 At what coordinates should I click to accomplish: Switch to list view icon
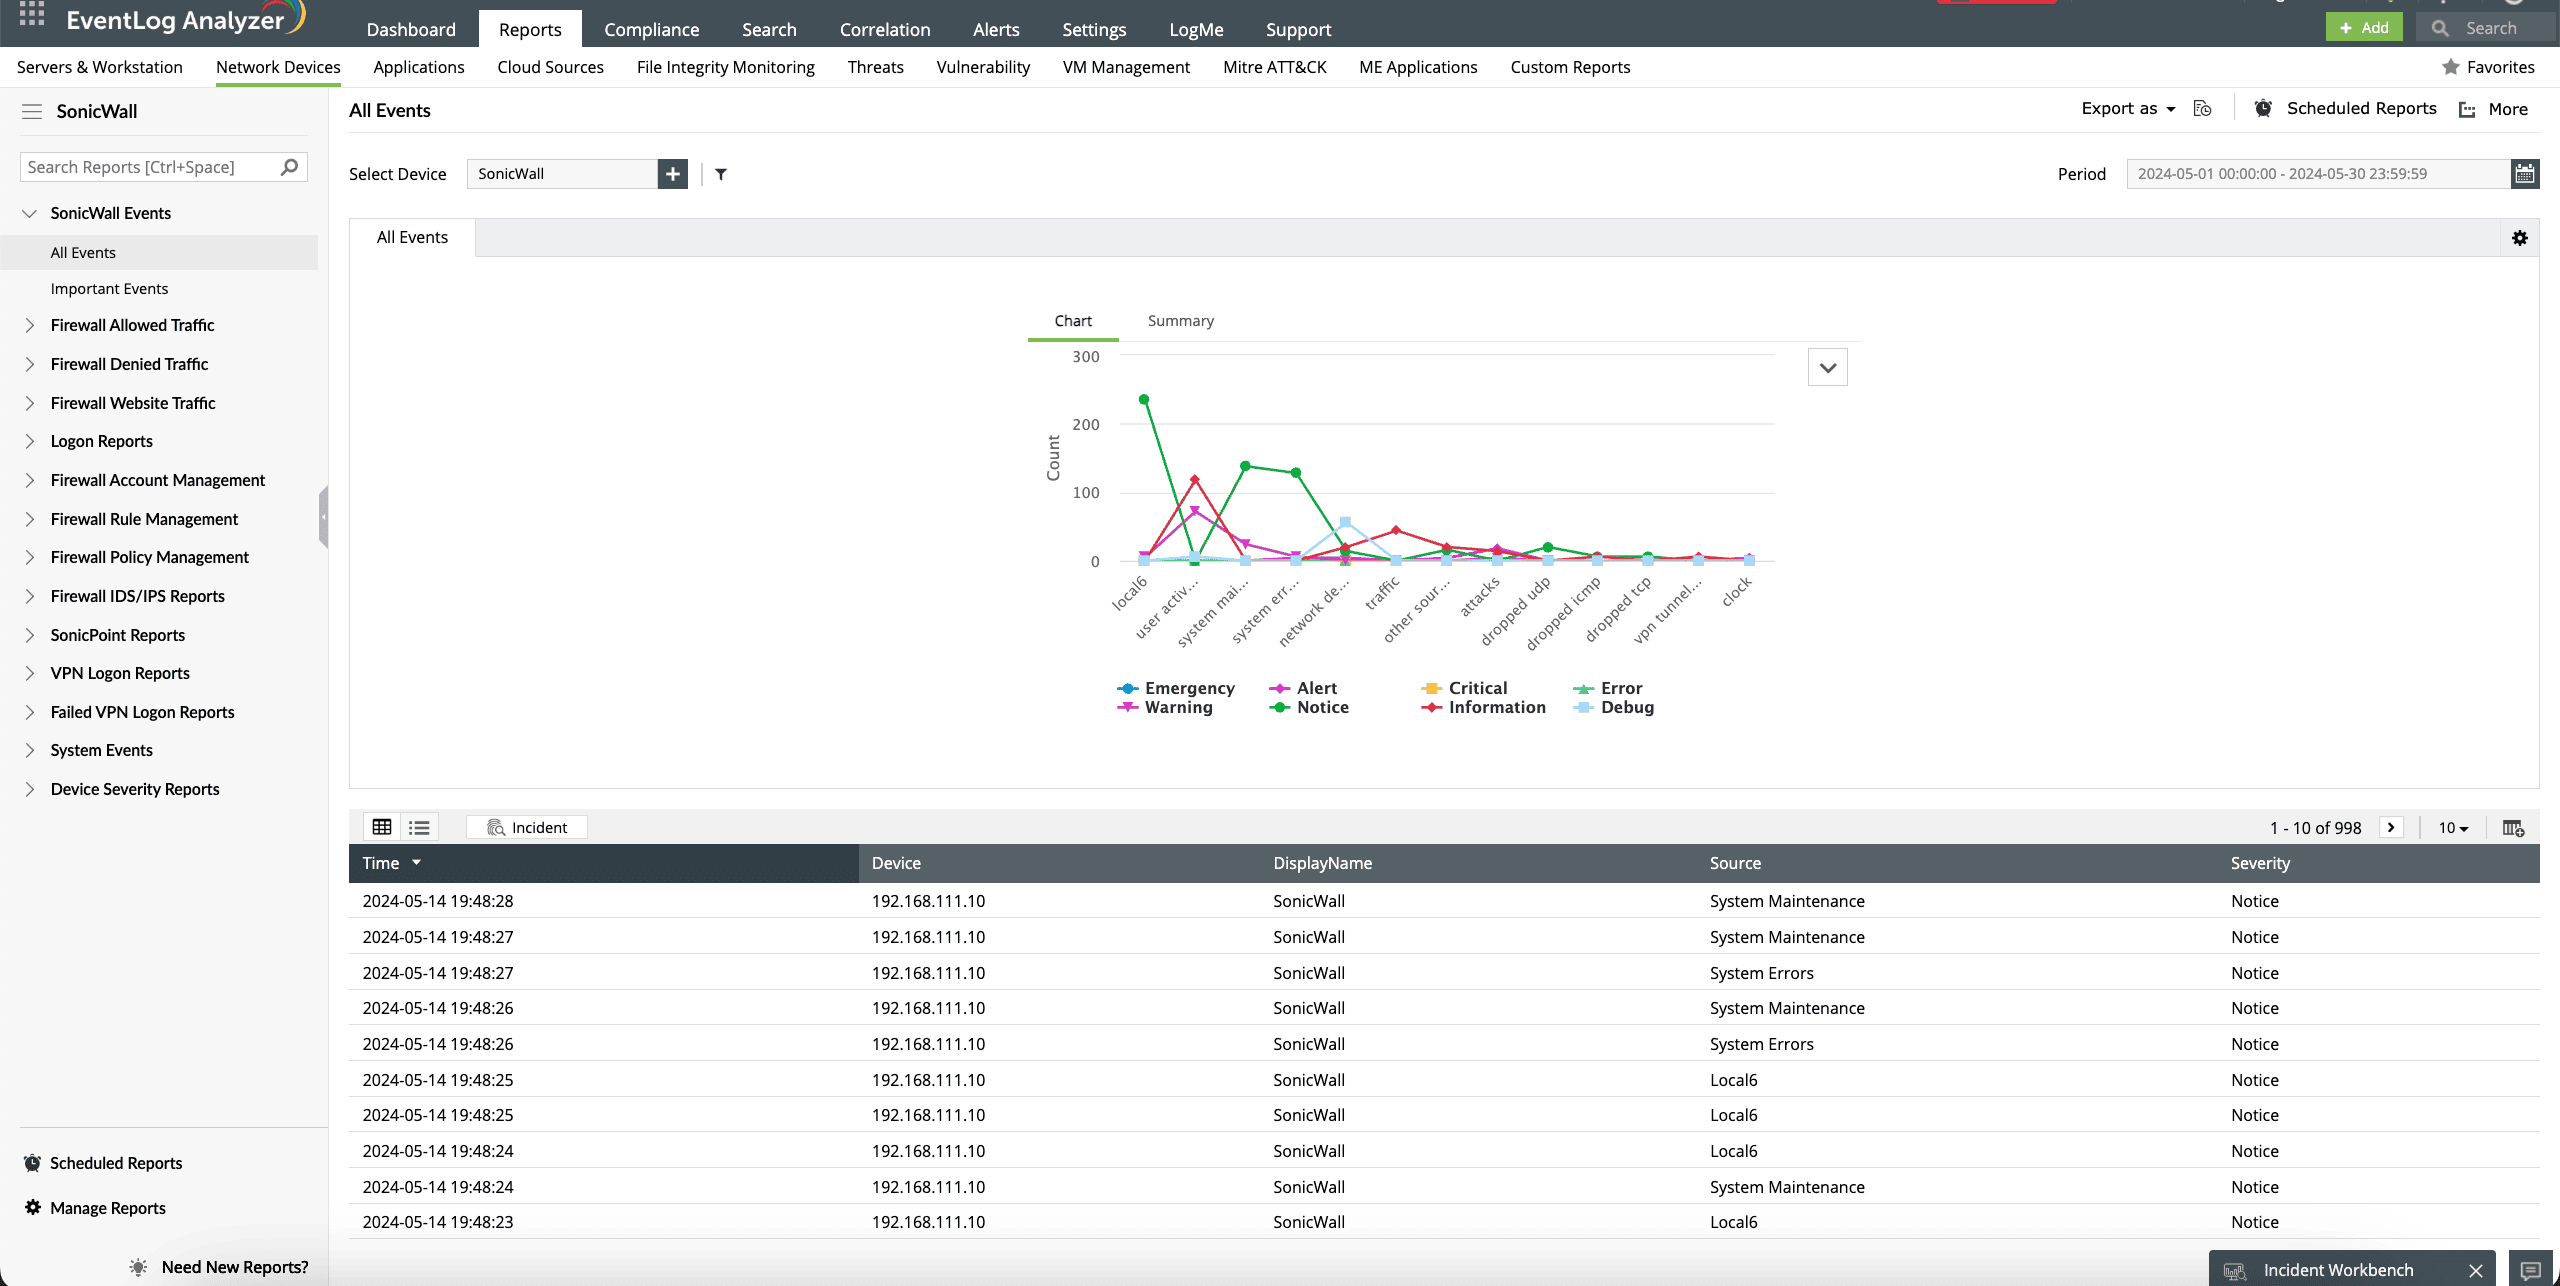pyautogui.click(x=419, y=827)
